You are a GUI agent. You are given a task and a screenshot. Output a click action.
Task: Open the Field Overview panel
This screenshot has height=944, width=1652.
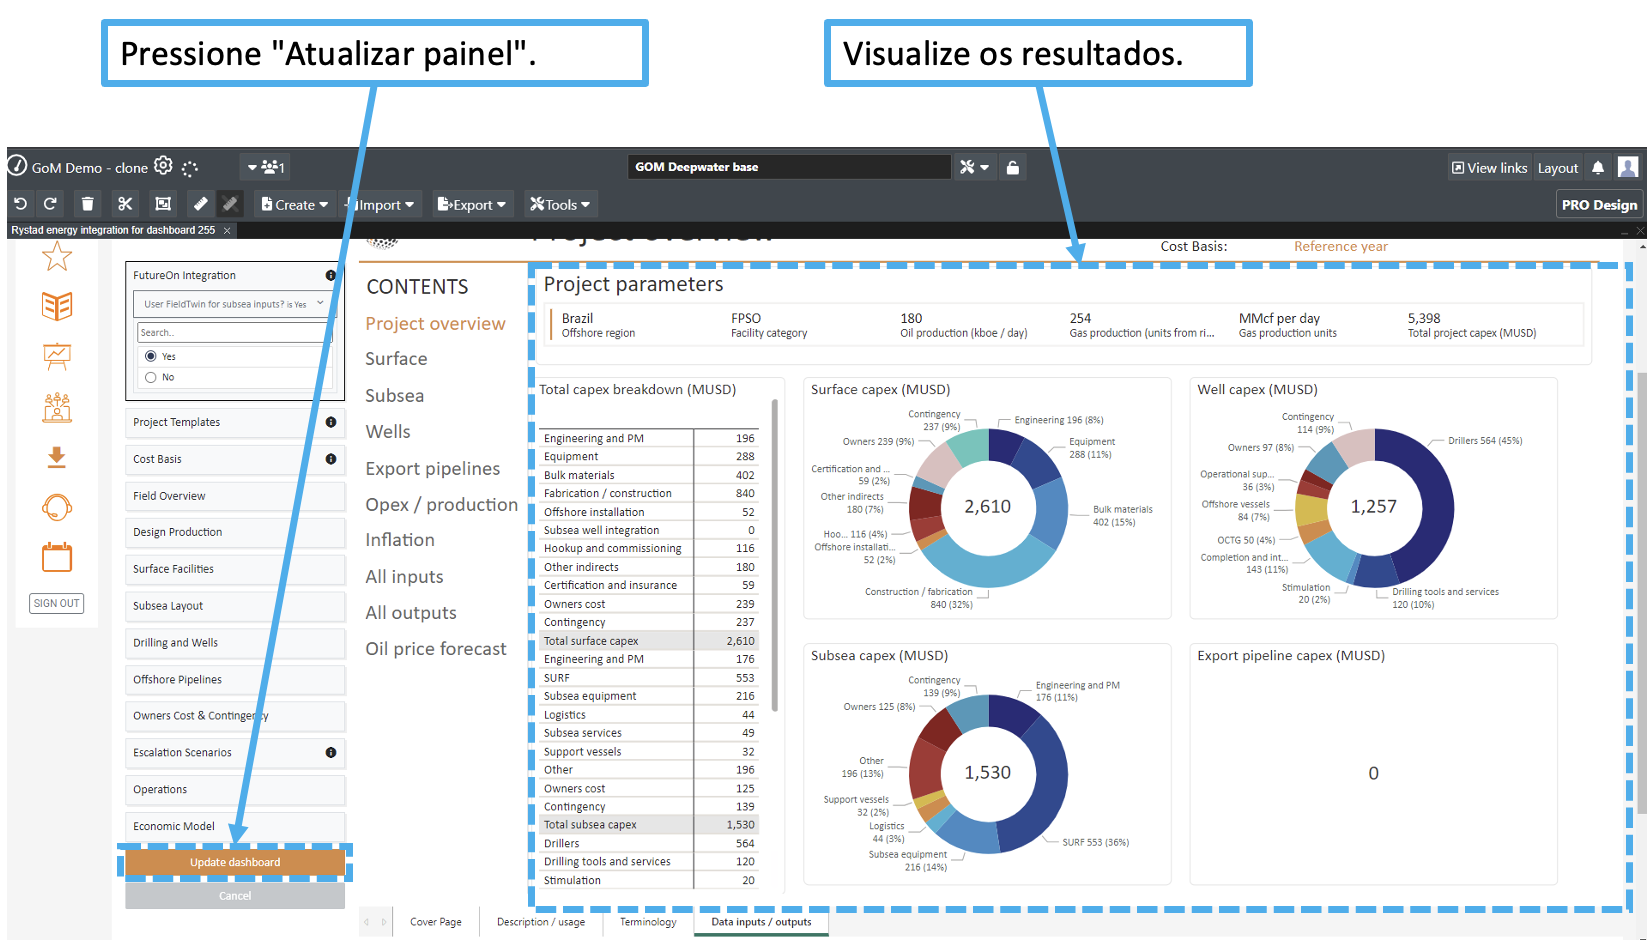pos(235,496)
